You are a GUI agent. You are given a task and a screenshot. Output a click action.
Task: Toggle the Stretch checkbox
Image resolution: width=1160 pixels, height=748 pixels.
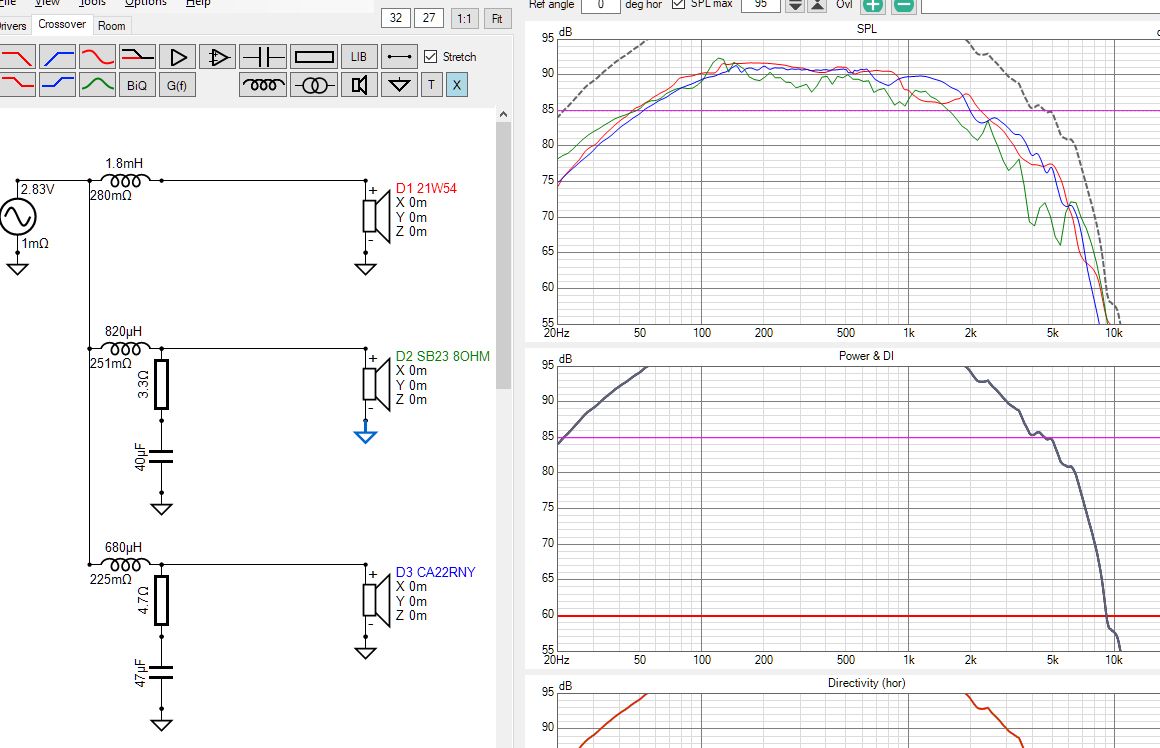coord(431,56)
